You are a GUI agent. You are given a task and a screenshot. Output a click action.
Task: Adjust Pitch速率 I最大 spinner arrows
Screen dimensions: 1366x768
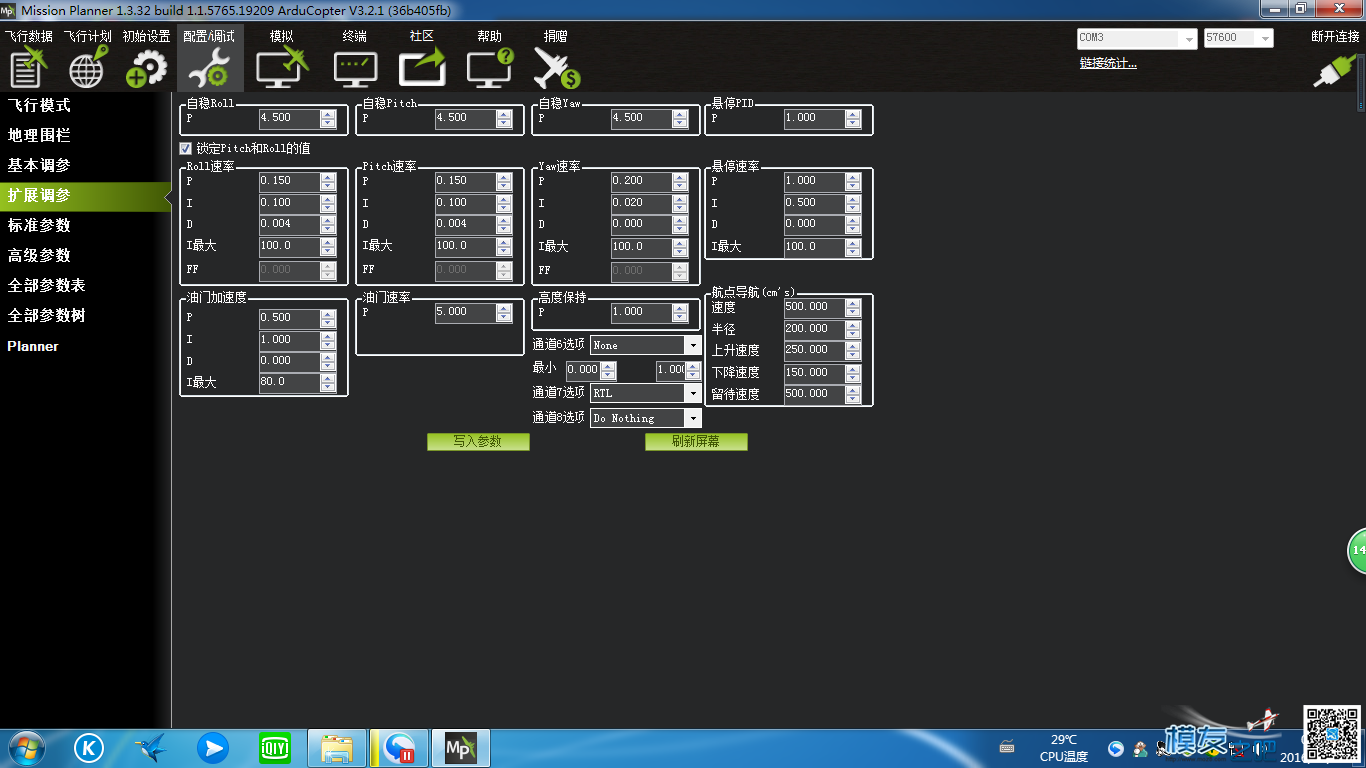pos(505,246)
